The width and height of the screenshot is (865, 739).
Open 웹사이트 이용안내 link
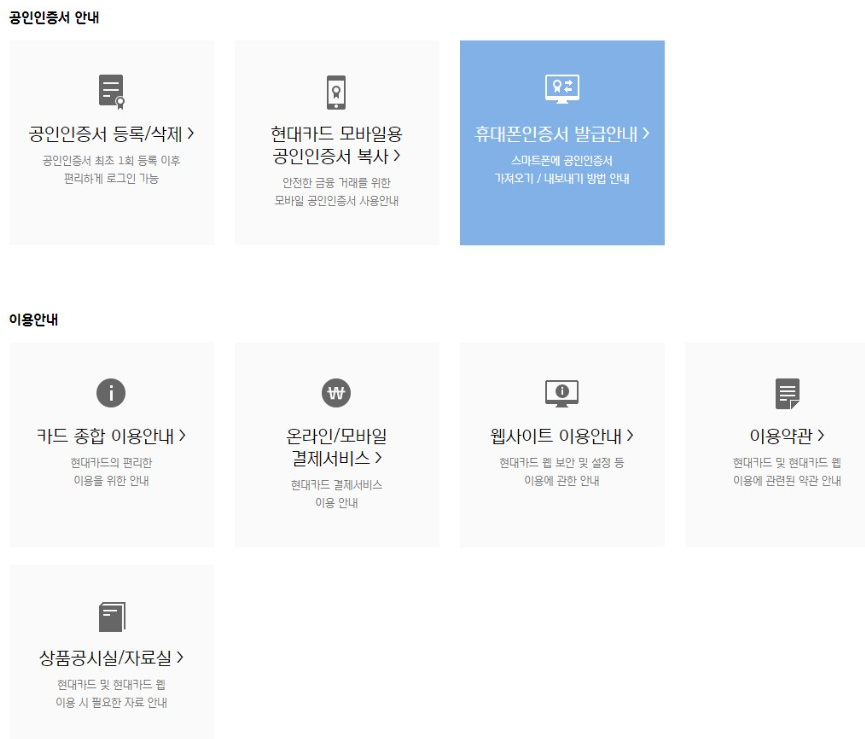tap(562, 436)
